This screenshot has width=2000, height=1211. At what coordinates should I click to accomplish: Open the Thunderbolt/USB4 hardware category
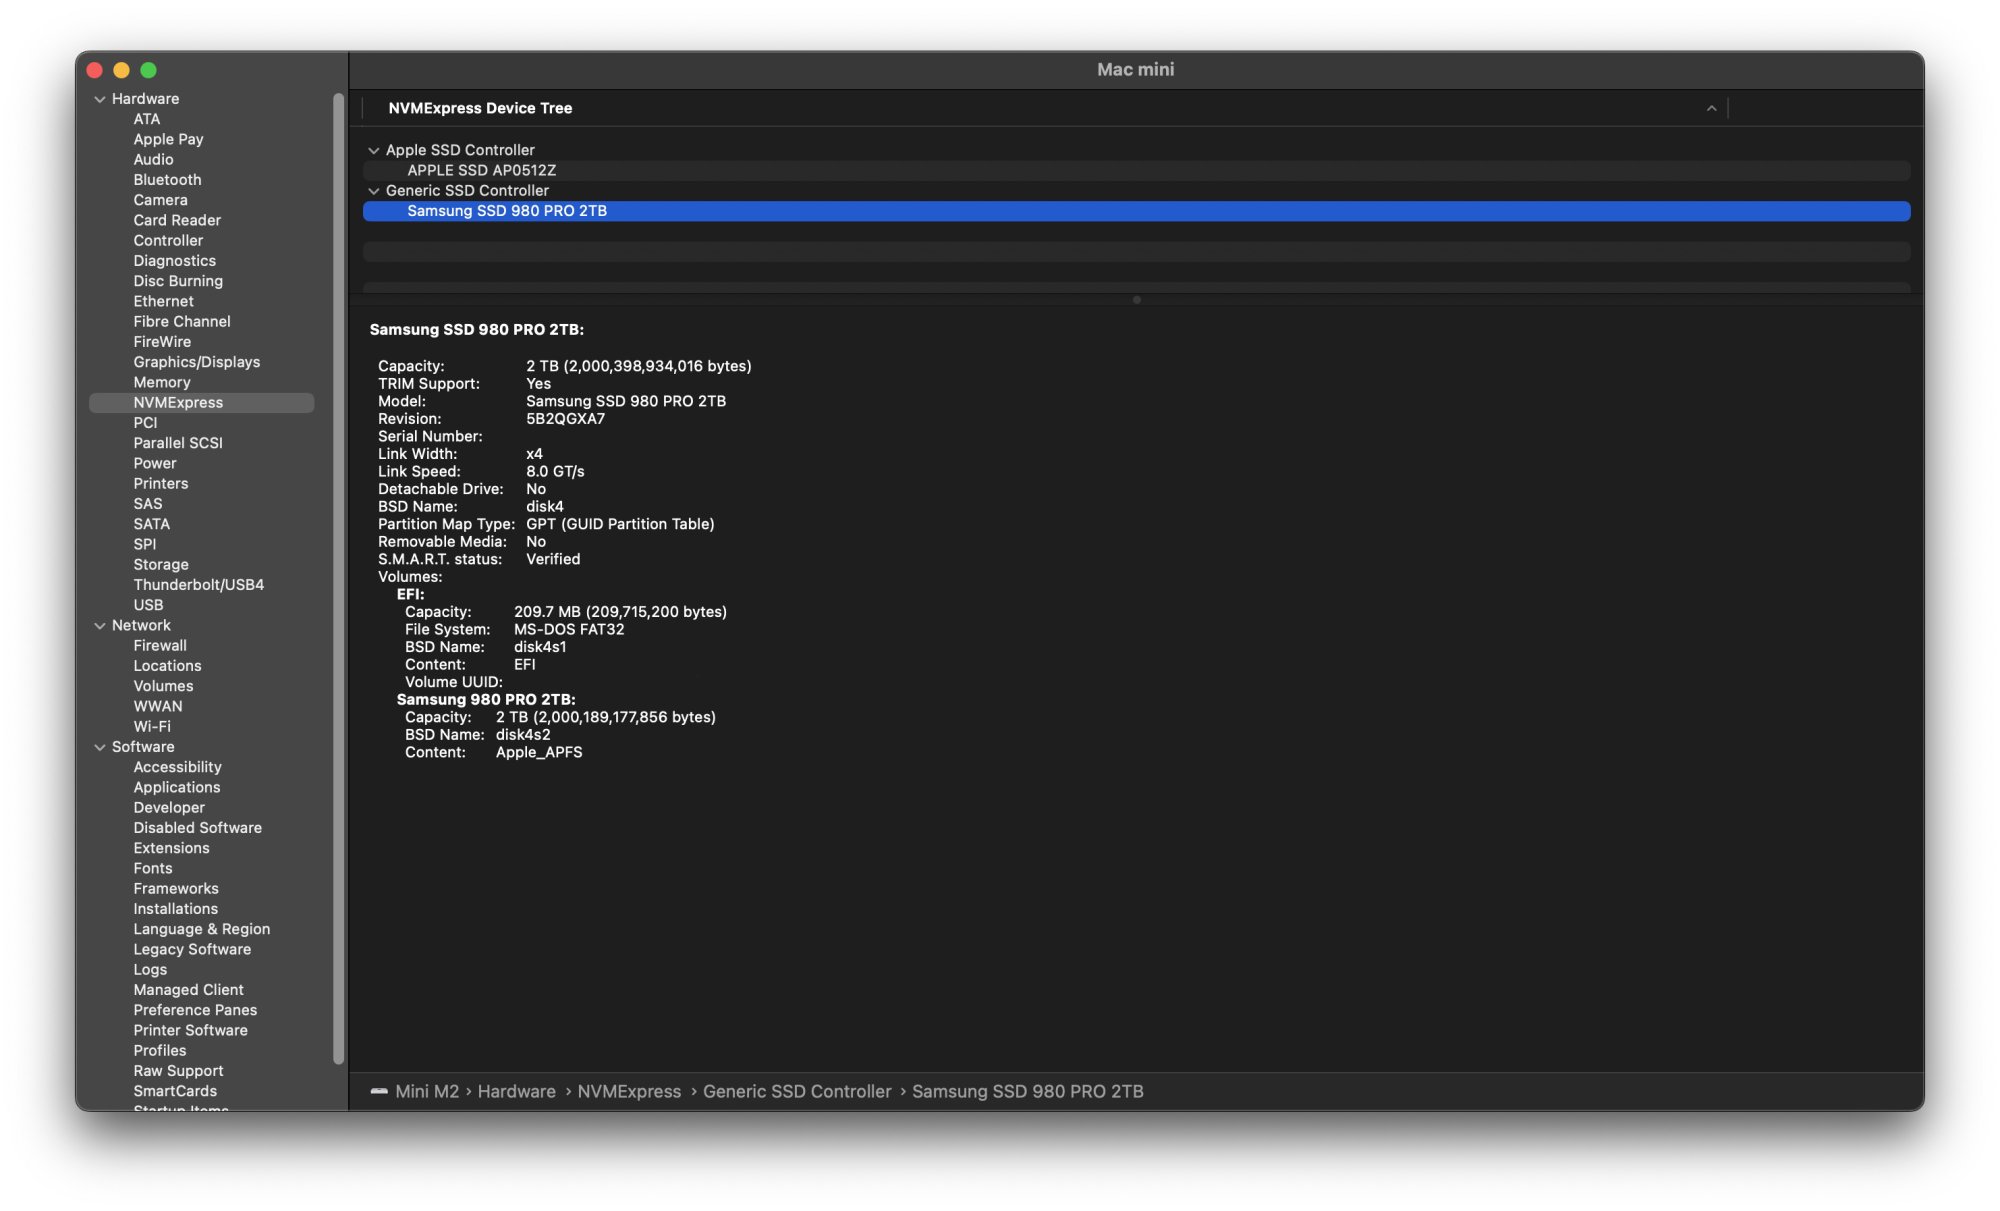click(198, 585)
